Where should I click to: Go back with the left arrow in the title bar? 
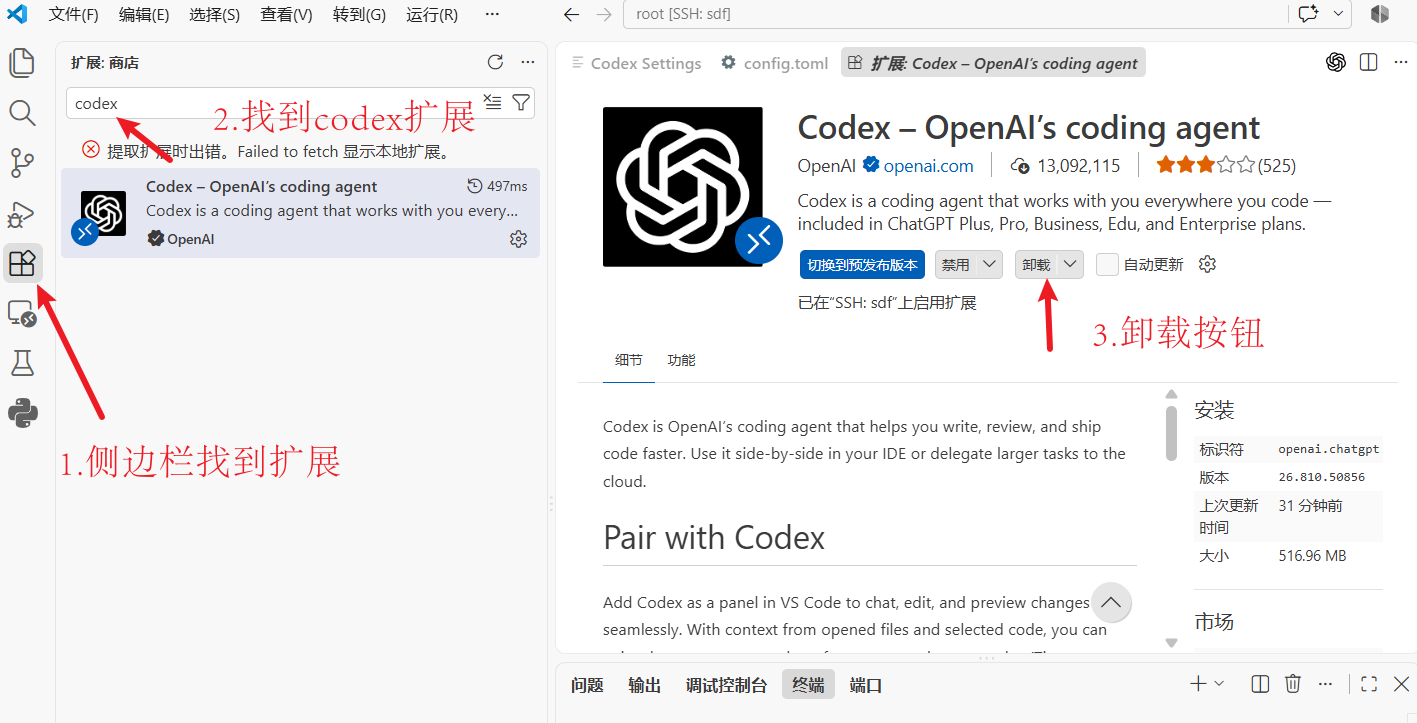click(571, 14)
